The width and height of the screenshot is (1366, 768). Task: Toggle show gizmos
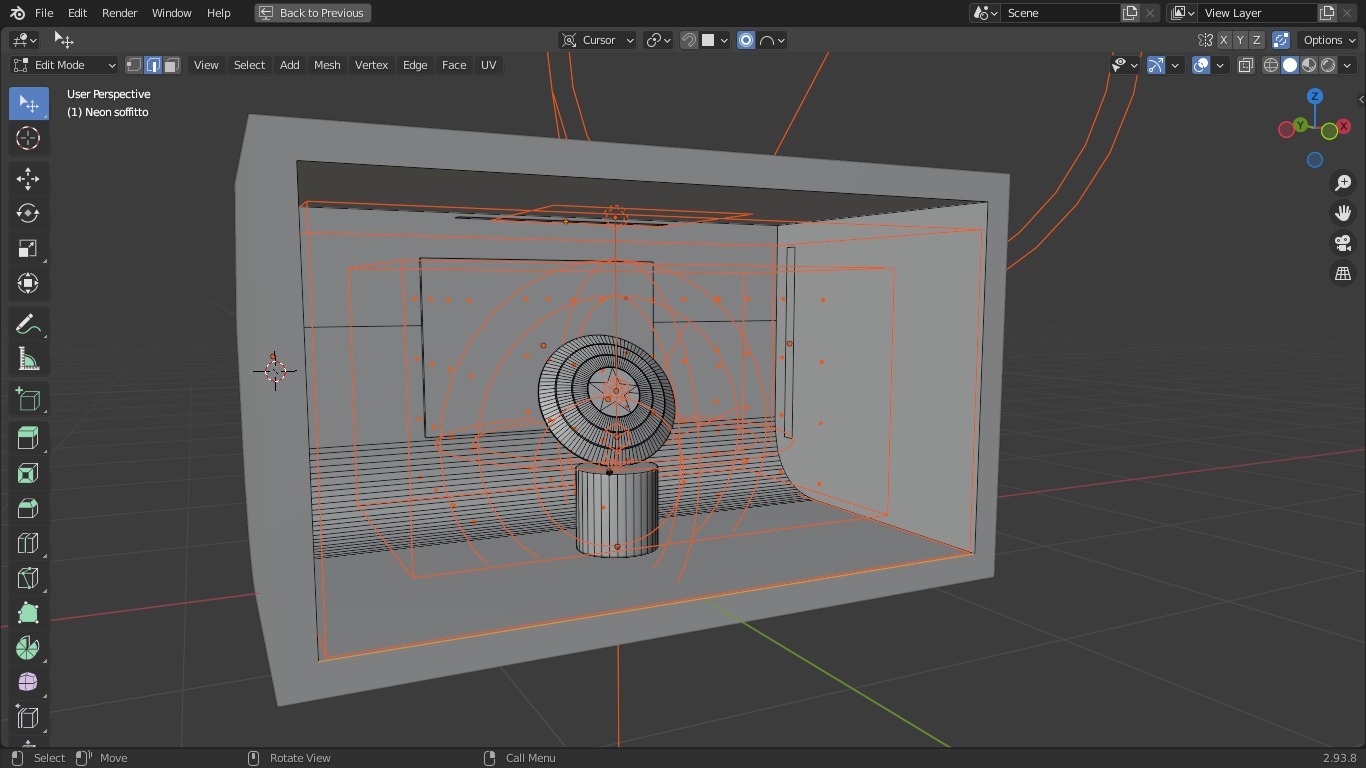click(x=1156, y=65)
